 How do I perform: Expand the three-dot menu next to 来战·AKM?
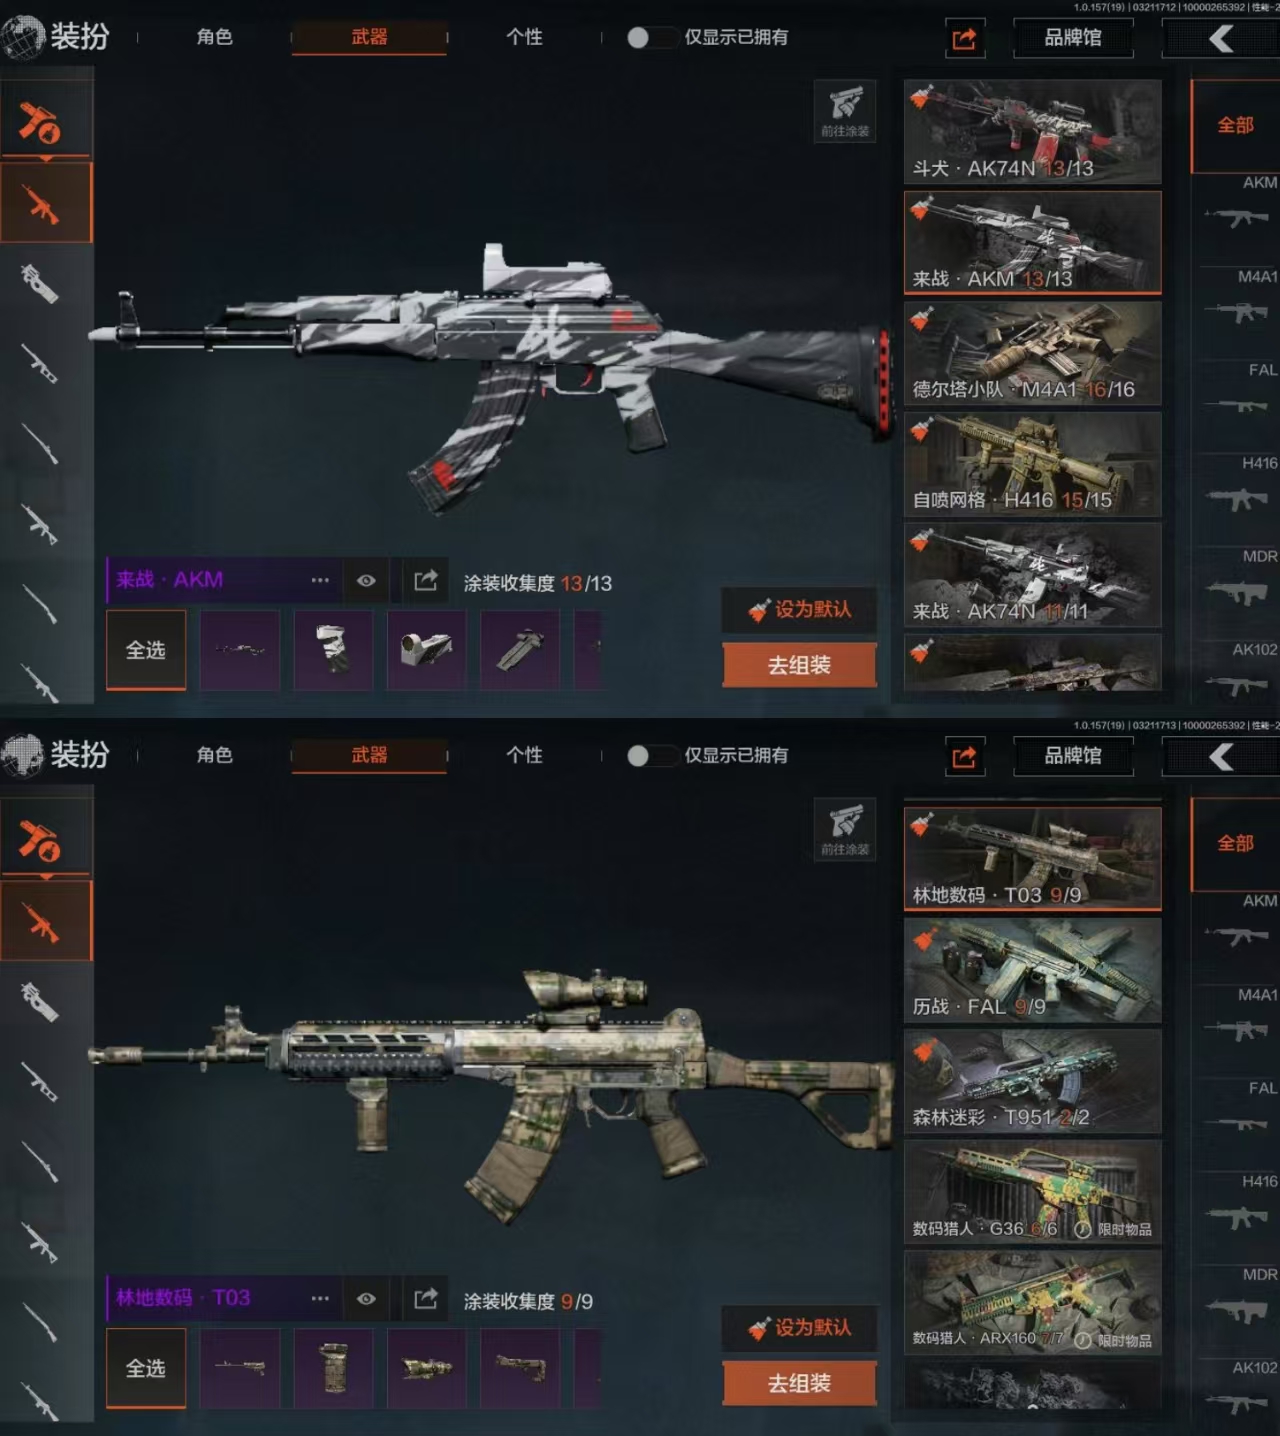tap(320, 580)
